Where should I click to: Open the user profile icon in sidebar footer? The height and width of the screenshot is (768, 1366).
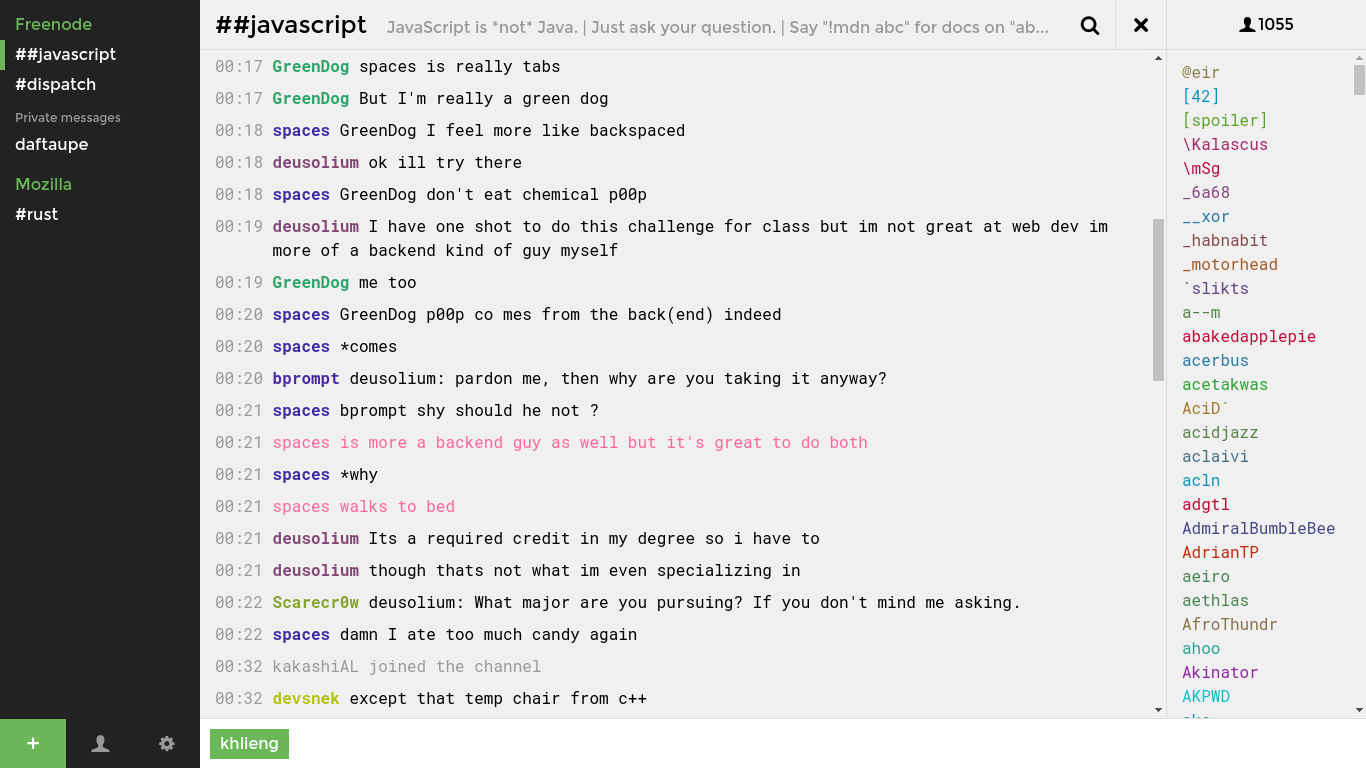[100, 743]
